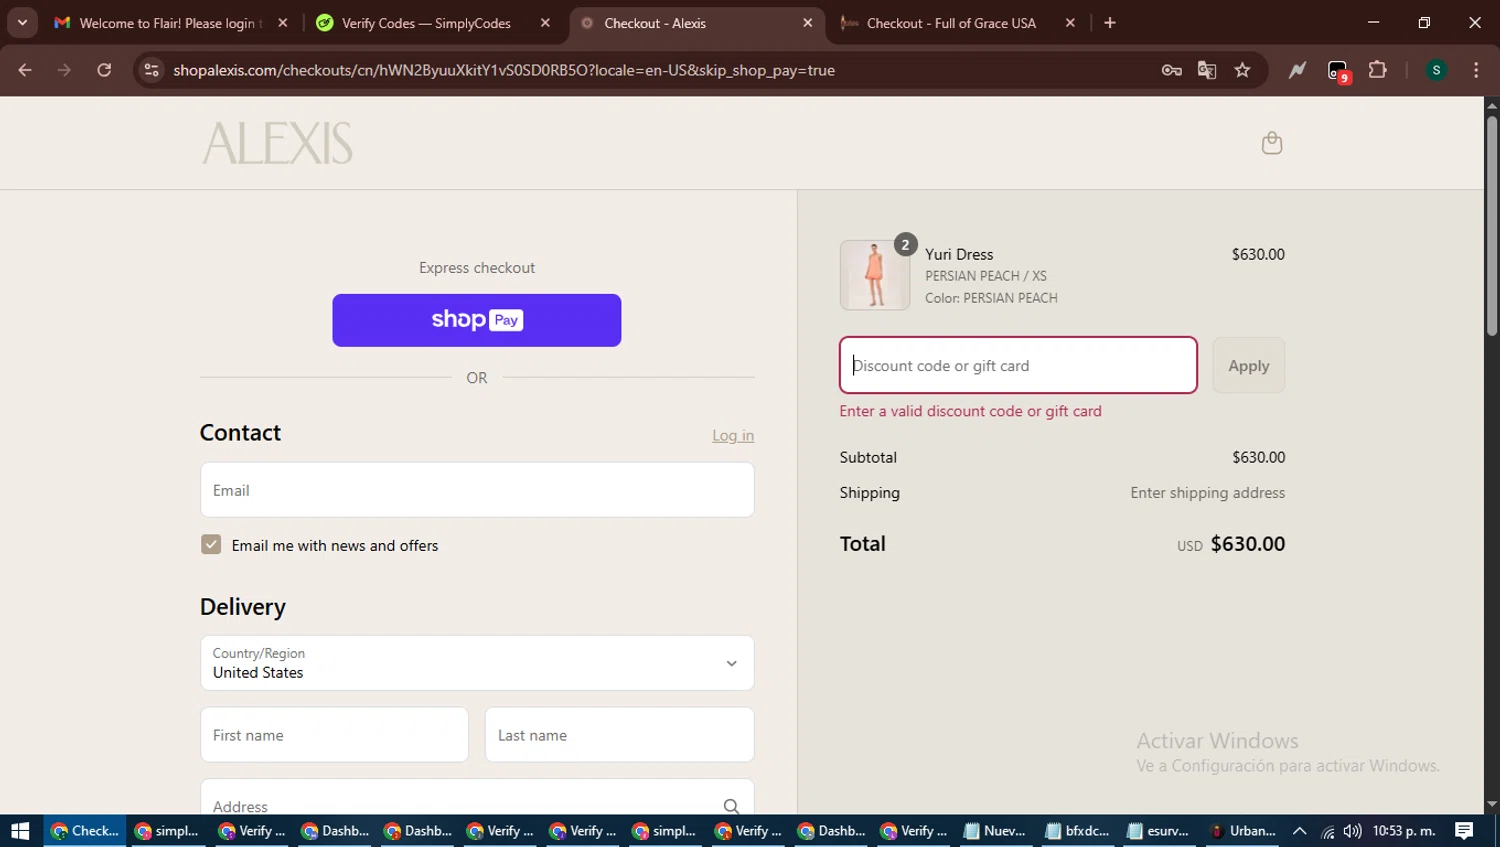Open the esurv... notepad taskbar item
Viewport: 1500px width, 847px height.
click(x=1159, y=831)
